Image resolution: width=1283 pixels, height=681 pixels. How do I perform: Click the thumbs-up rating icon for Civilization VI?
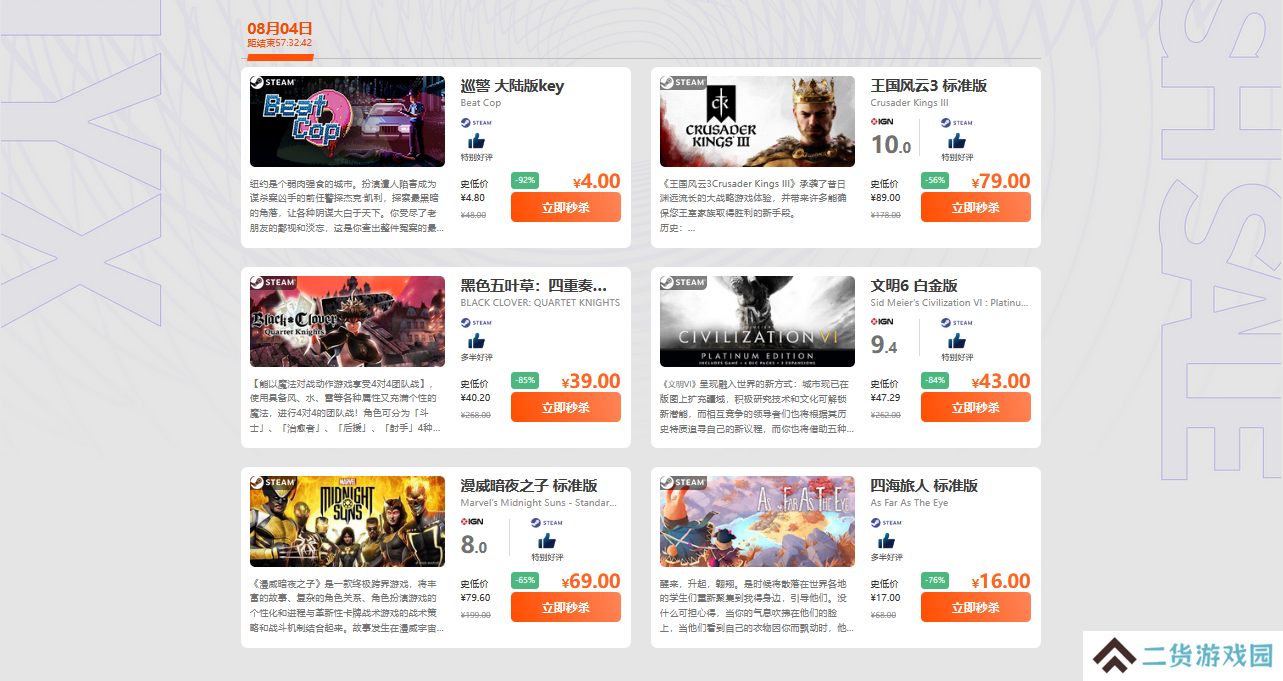[956, 341]
